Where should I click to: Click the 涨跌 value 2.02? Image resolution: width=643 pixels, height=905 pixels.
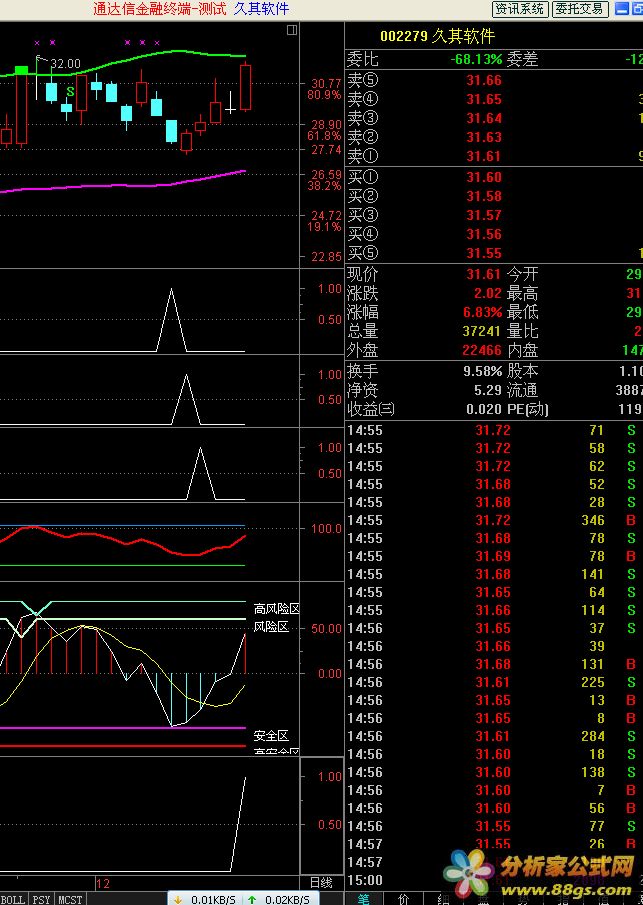pyautogui.click(x=488, y=293)
